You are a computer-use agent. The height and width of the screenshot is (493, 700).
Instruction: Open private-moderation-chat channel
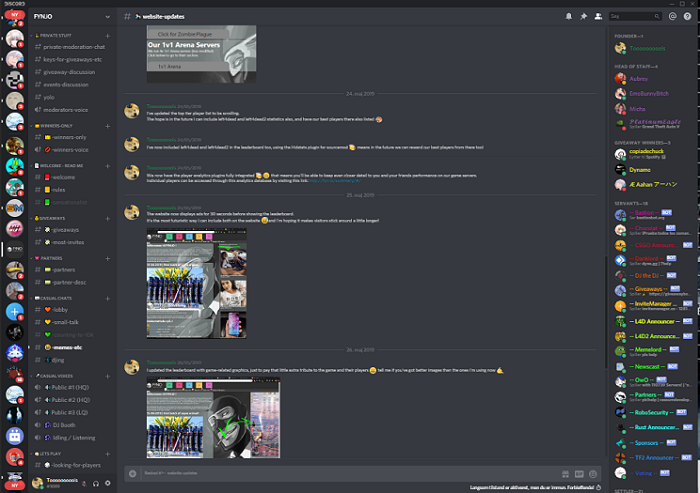(x=72, y=47)
